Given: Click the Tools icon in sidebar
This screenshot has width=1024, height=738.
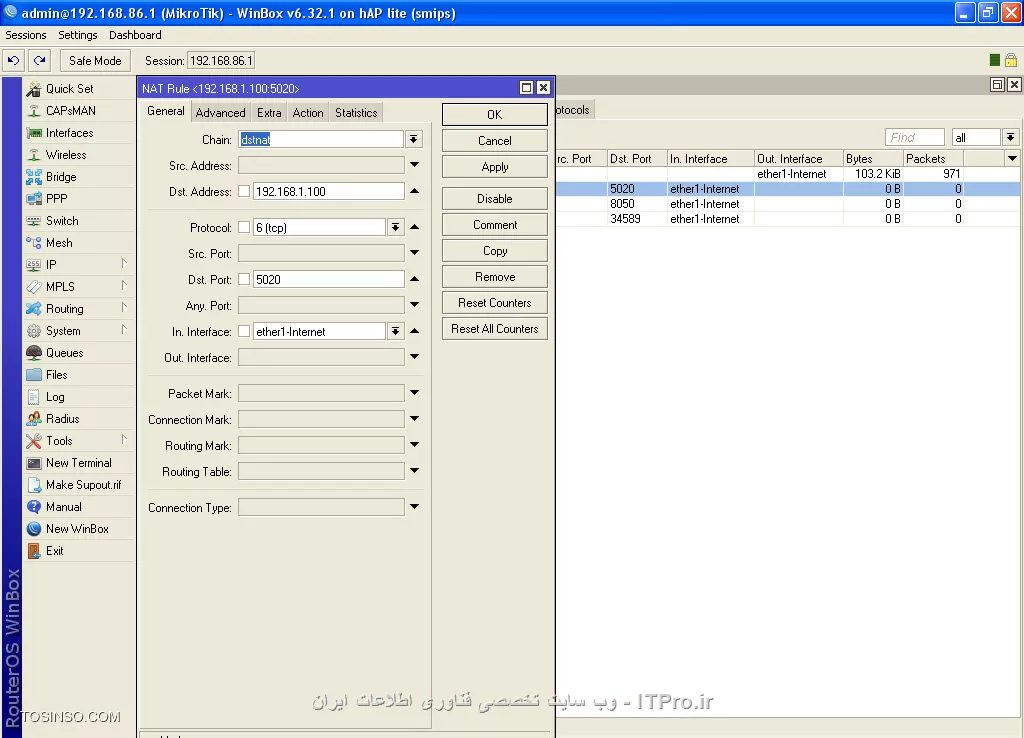Looking at the screenshot, I should coord(34,441).
